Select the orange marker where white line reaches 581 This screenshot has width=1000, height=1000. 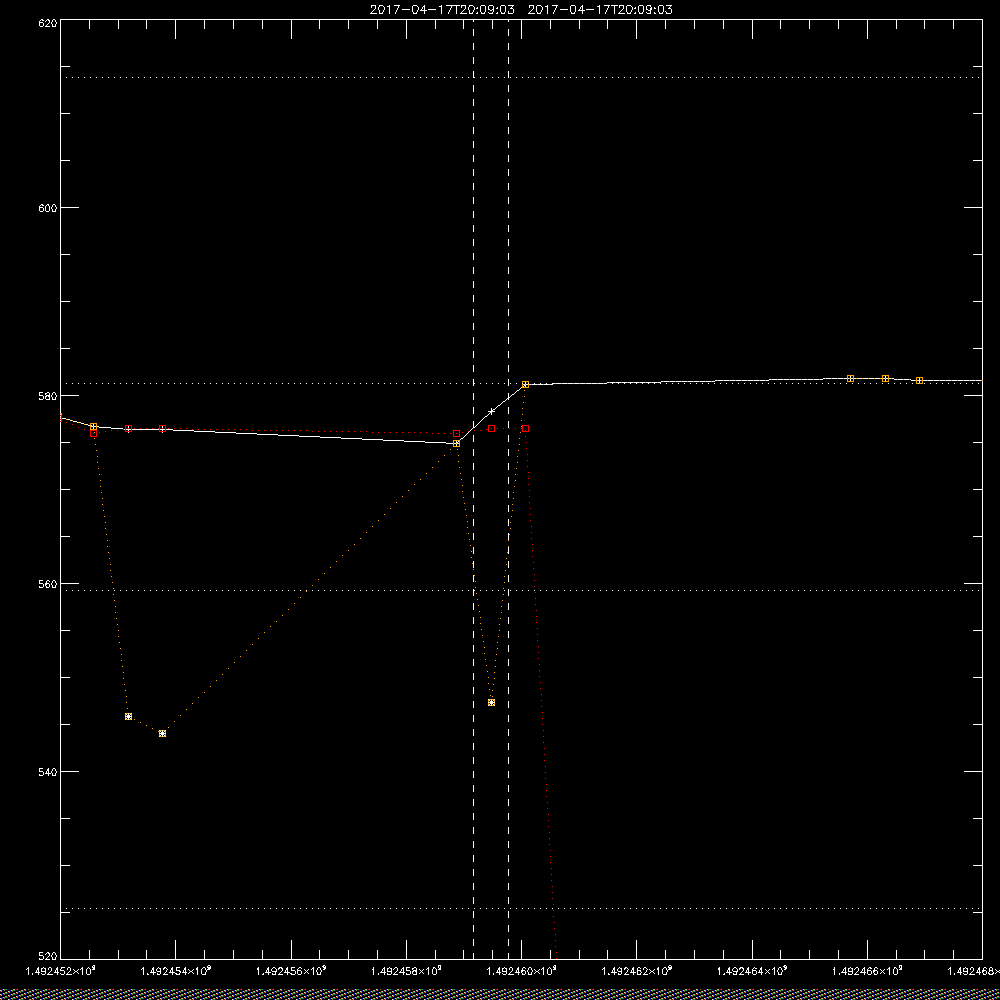click(526, 385)
